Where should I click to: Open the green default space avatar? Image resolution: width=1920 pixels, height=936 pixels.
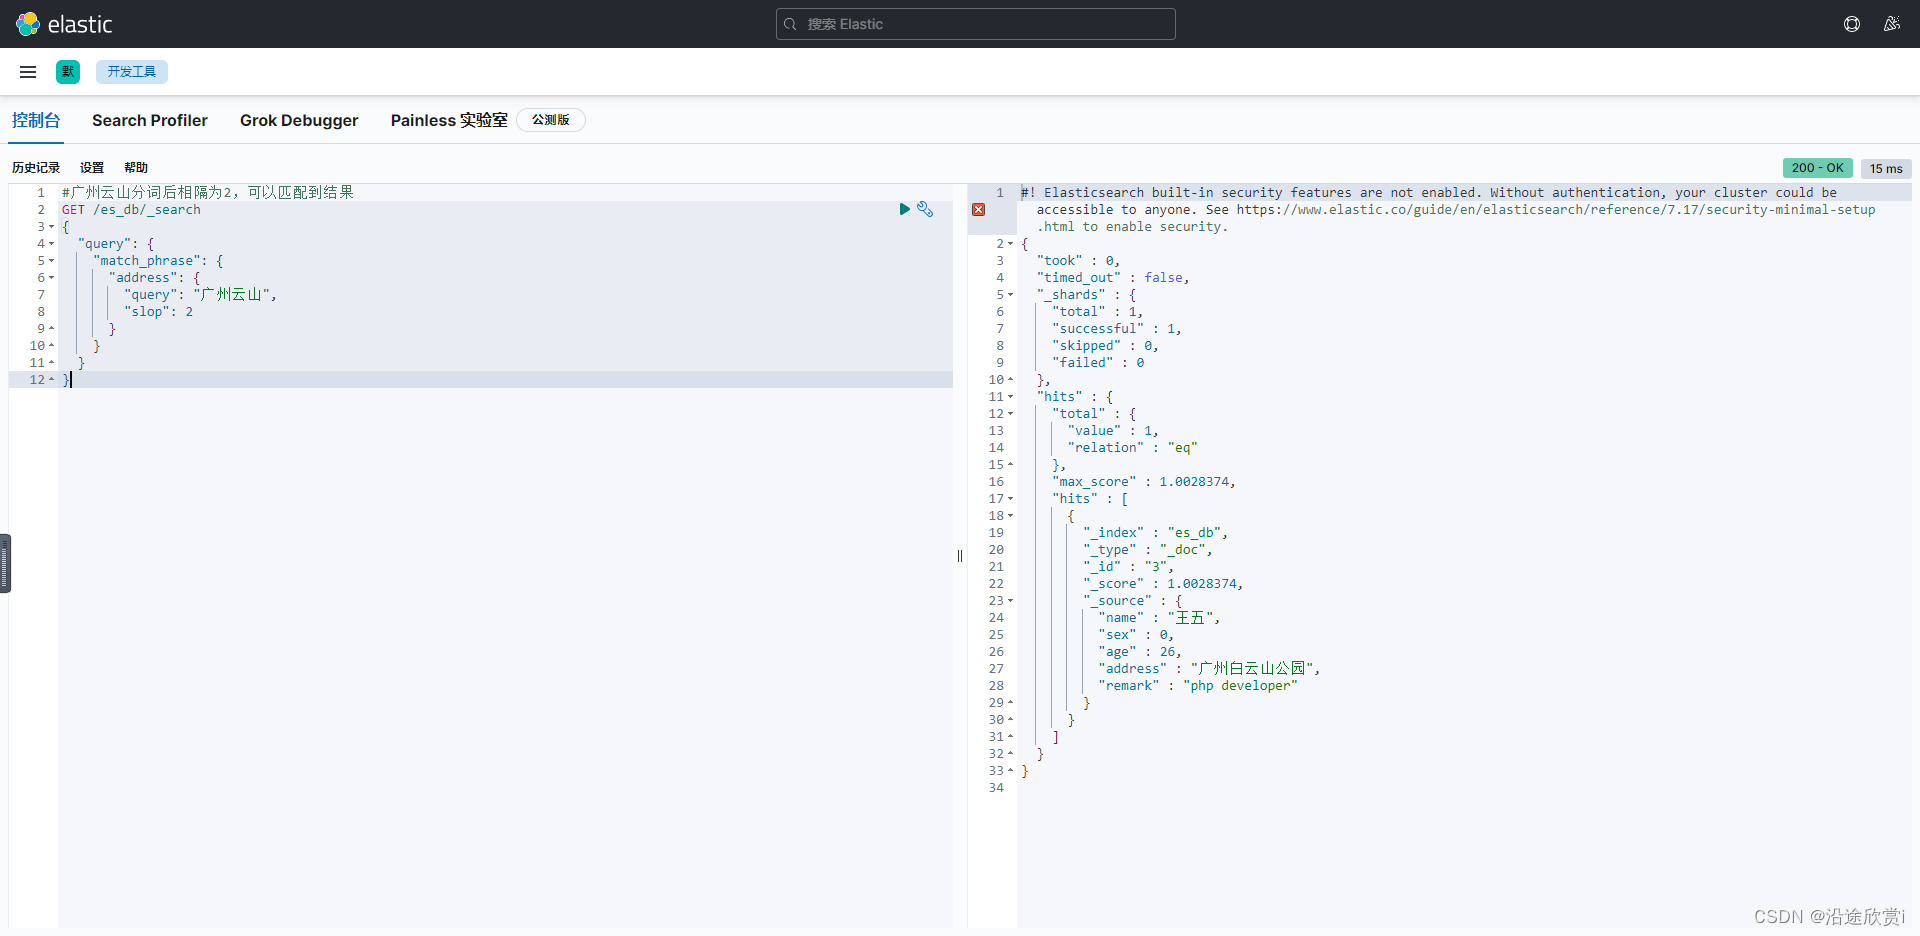point(68,72)
